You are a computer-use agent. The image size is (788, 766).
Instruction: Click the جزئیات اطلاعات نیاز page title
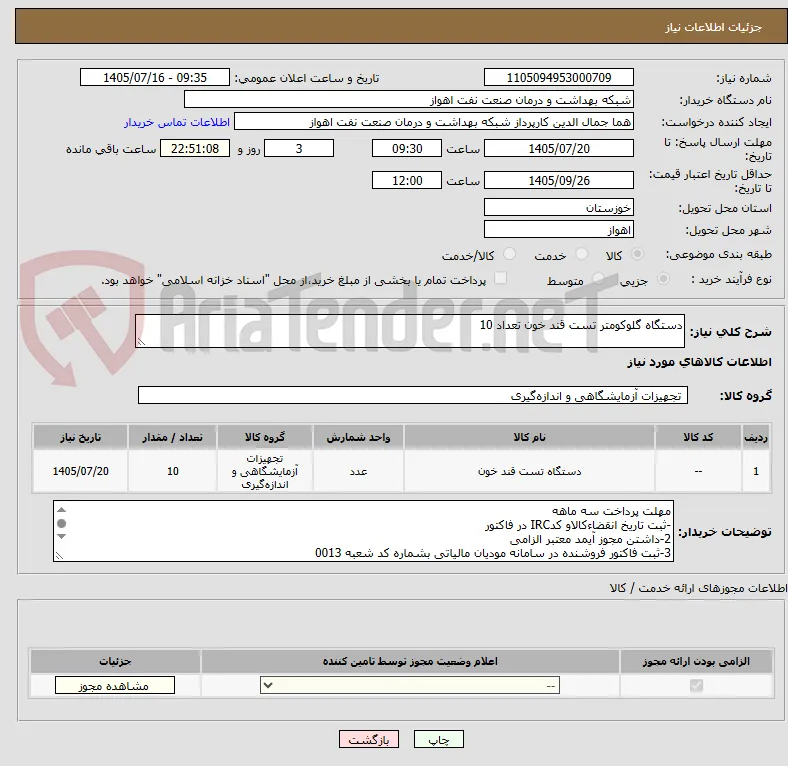click(x=714, y=27)
